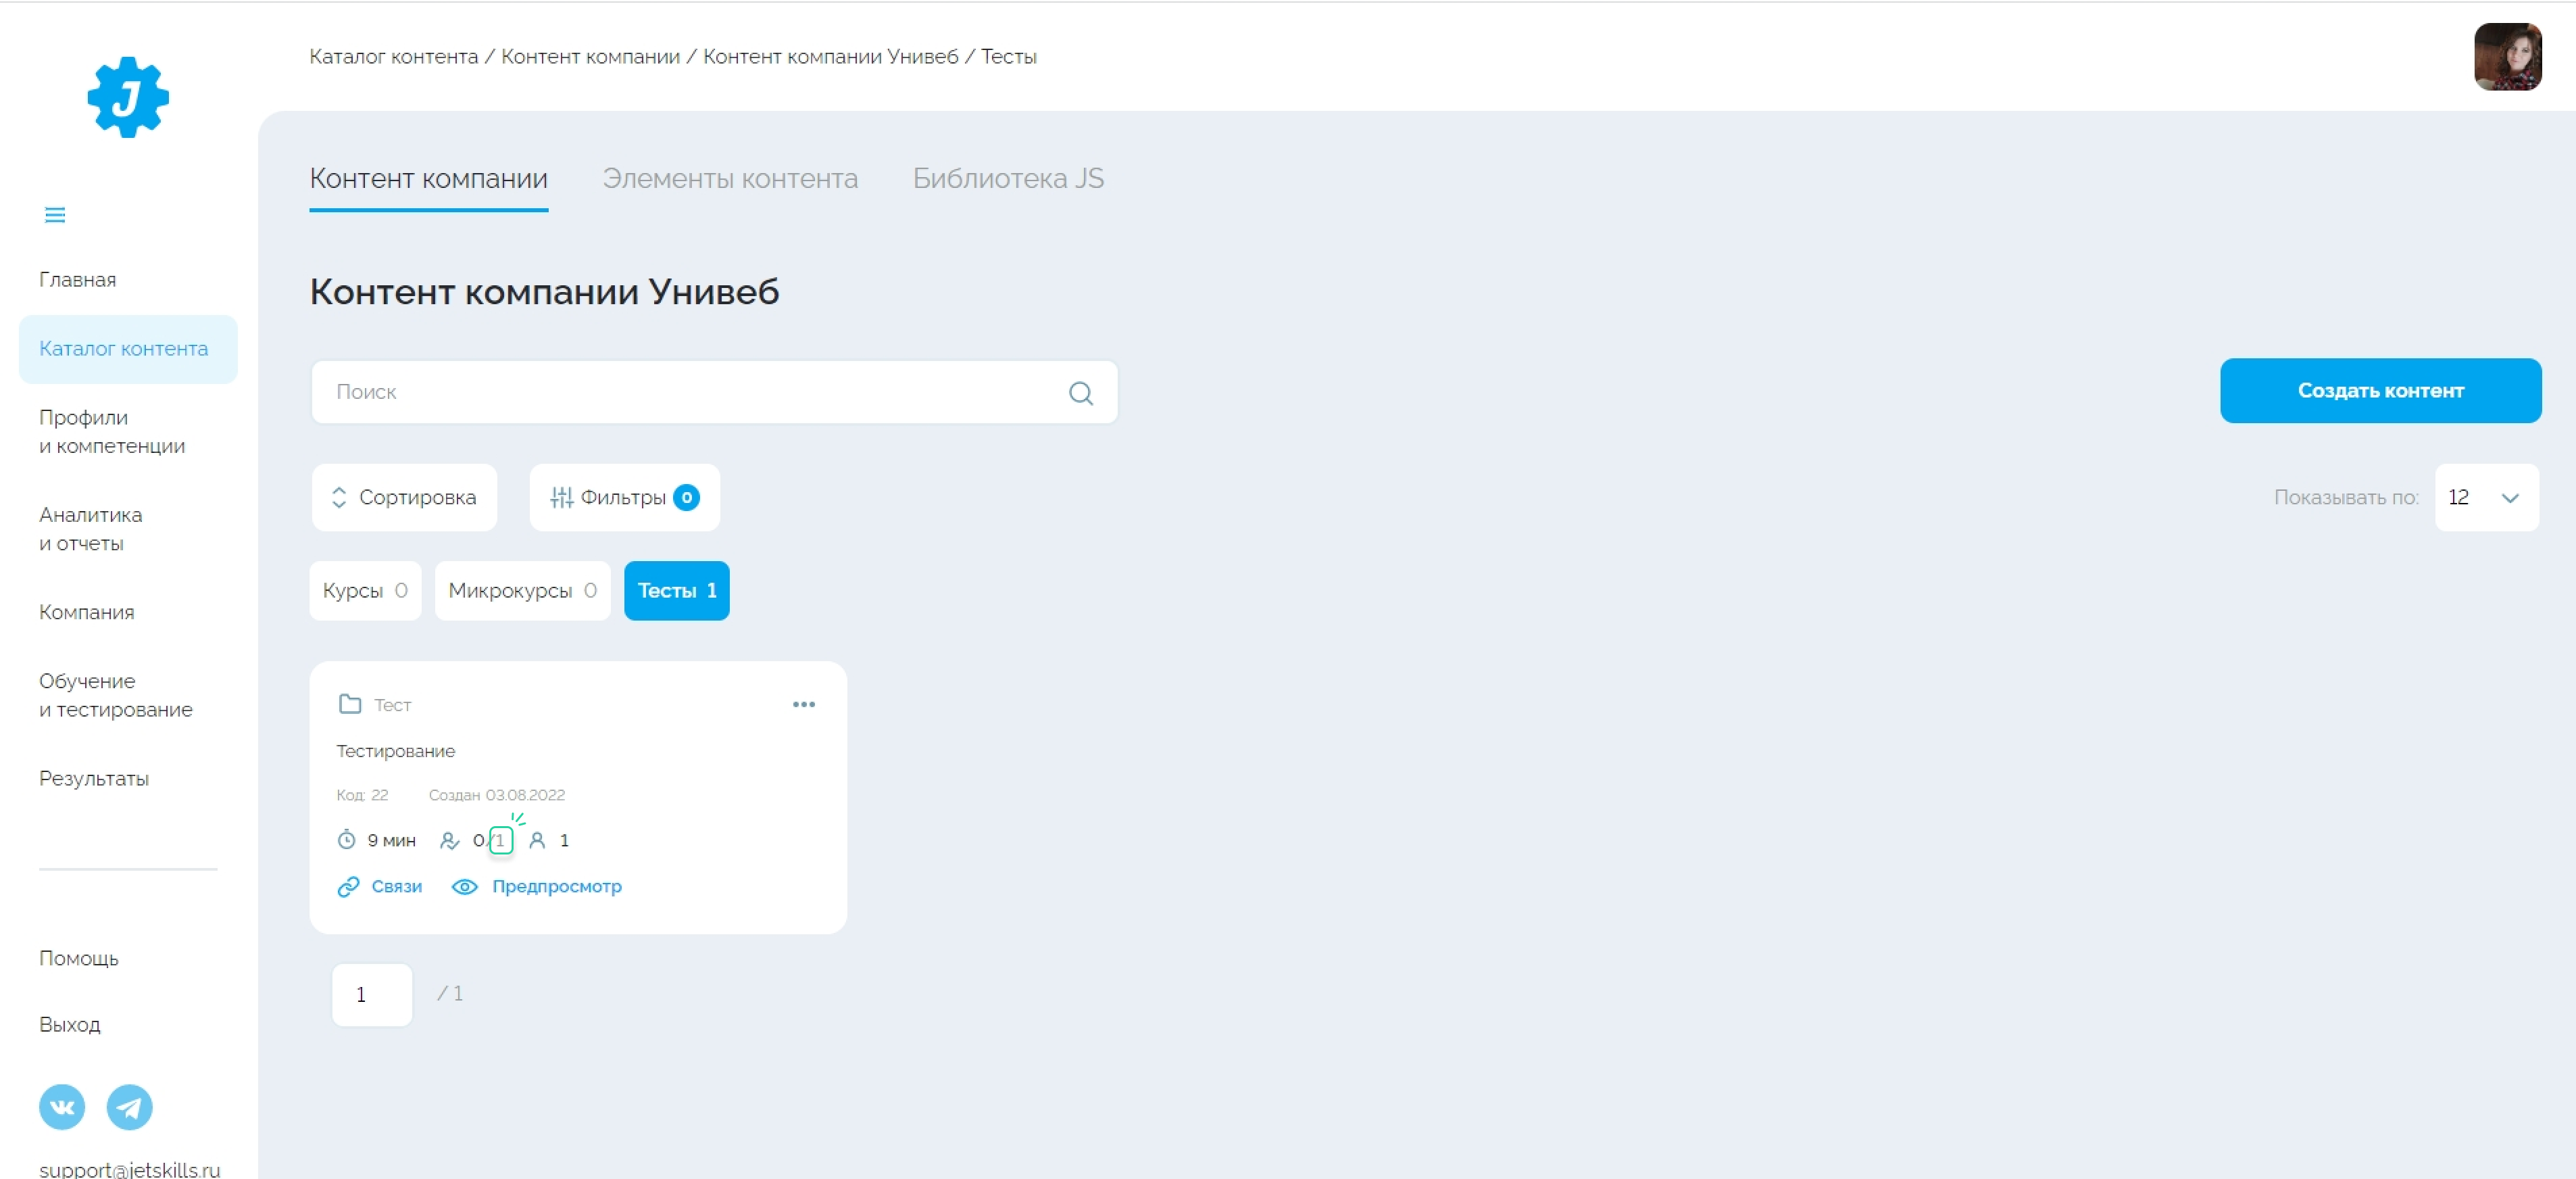2576x1179 pixels.
Task: Switch to Элементы контента tab
Action: [729, 179]
